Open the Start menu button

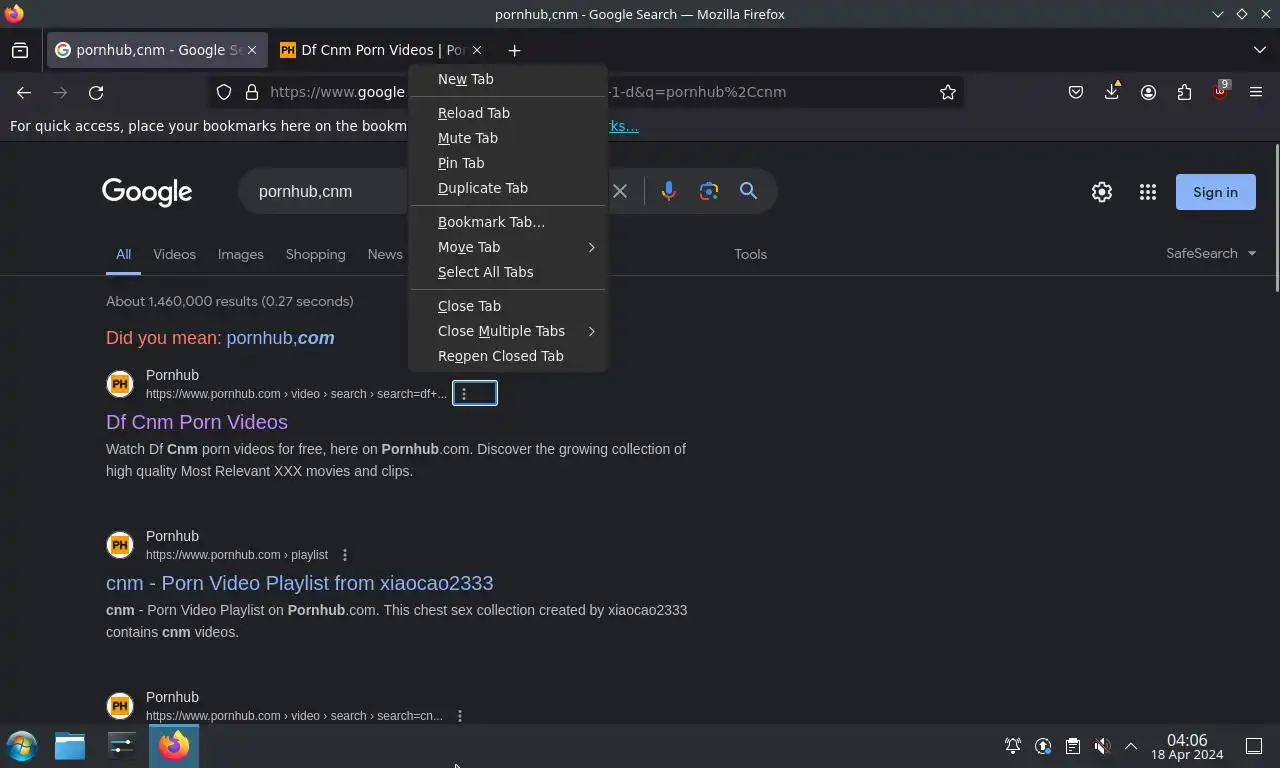(22, 746)
